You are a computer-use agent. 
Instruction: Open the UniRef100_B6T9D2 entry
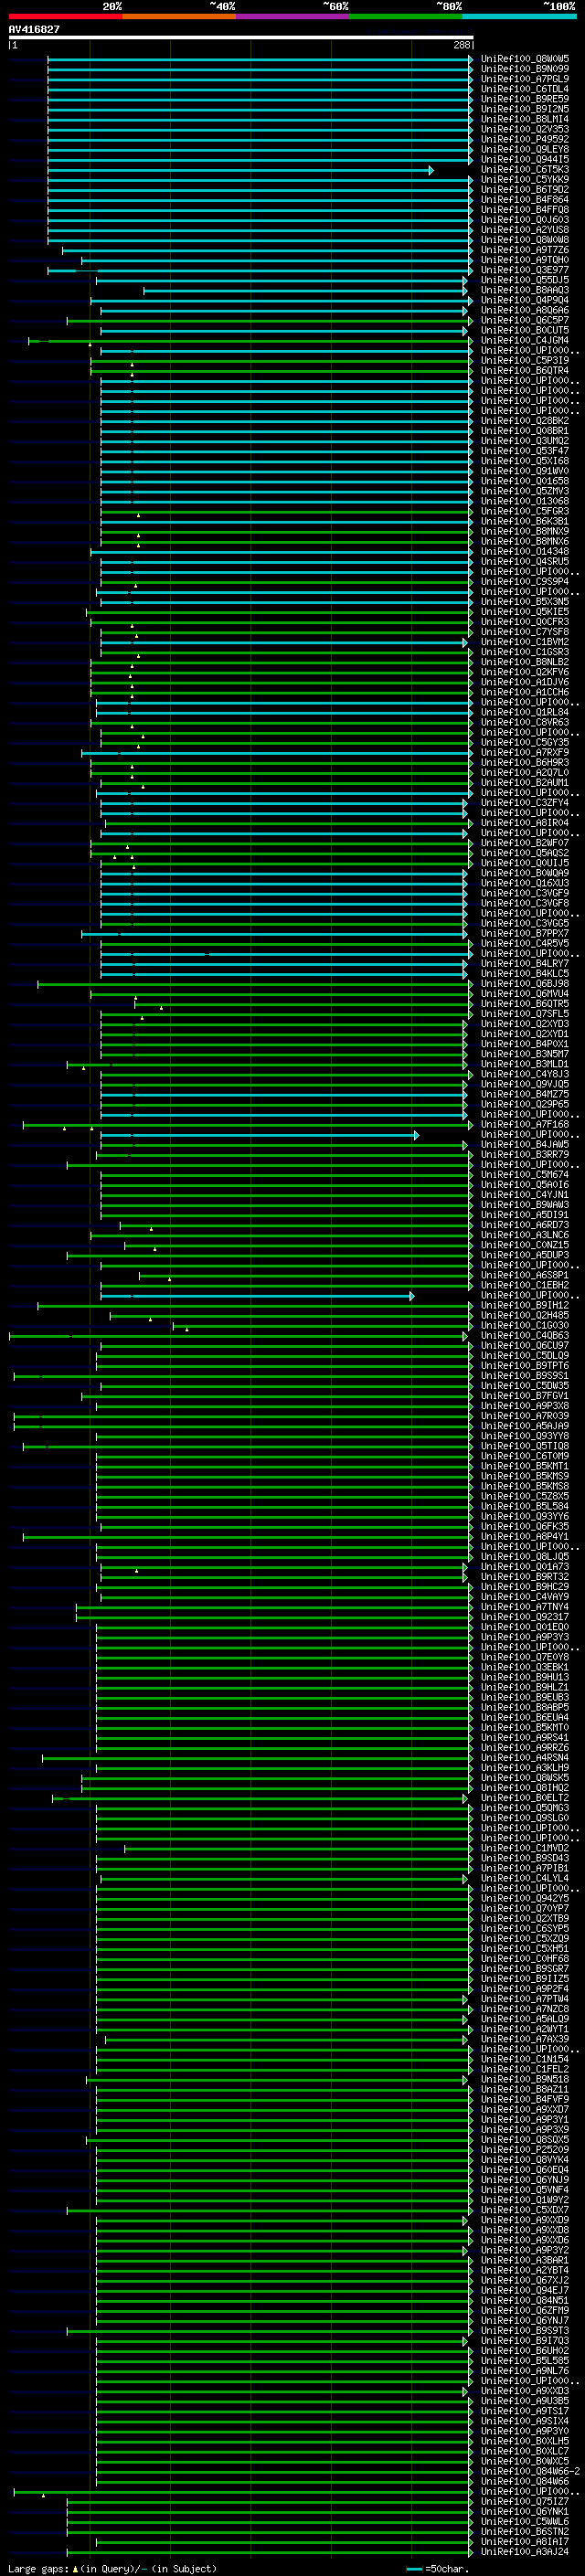click(525, 190)
